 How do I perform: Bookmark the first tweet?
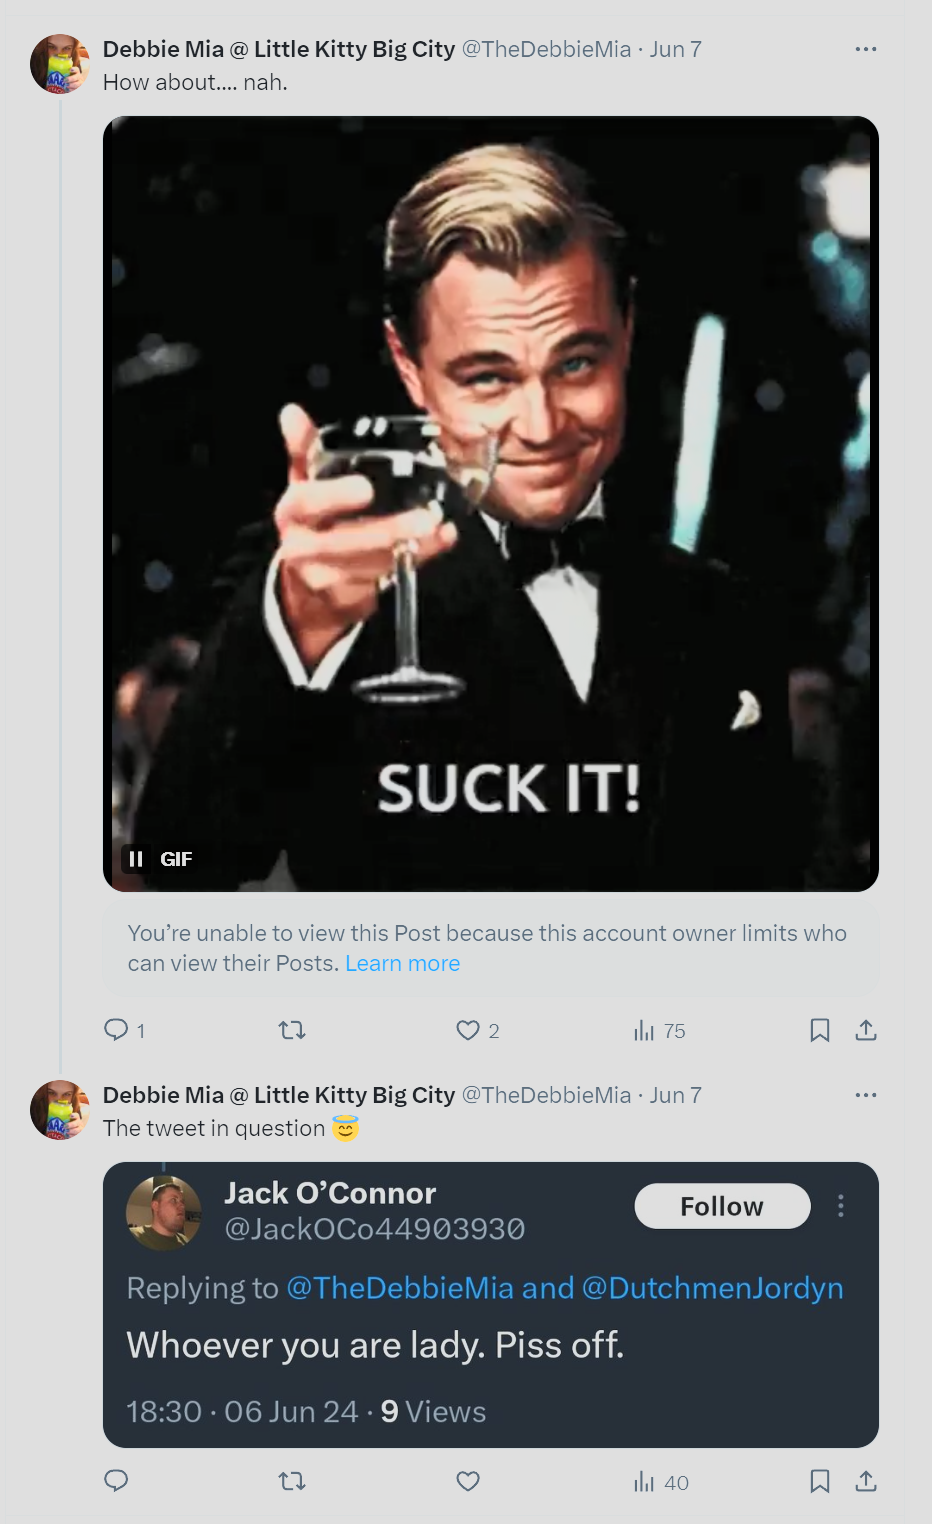click(820, 1030)
